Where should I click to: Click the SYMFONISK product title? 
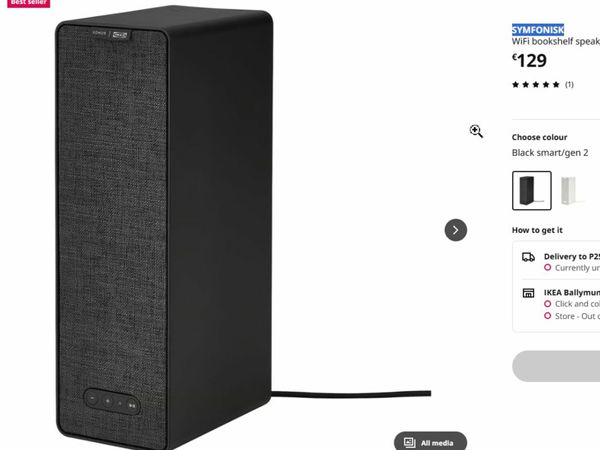(538, 29)
